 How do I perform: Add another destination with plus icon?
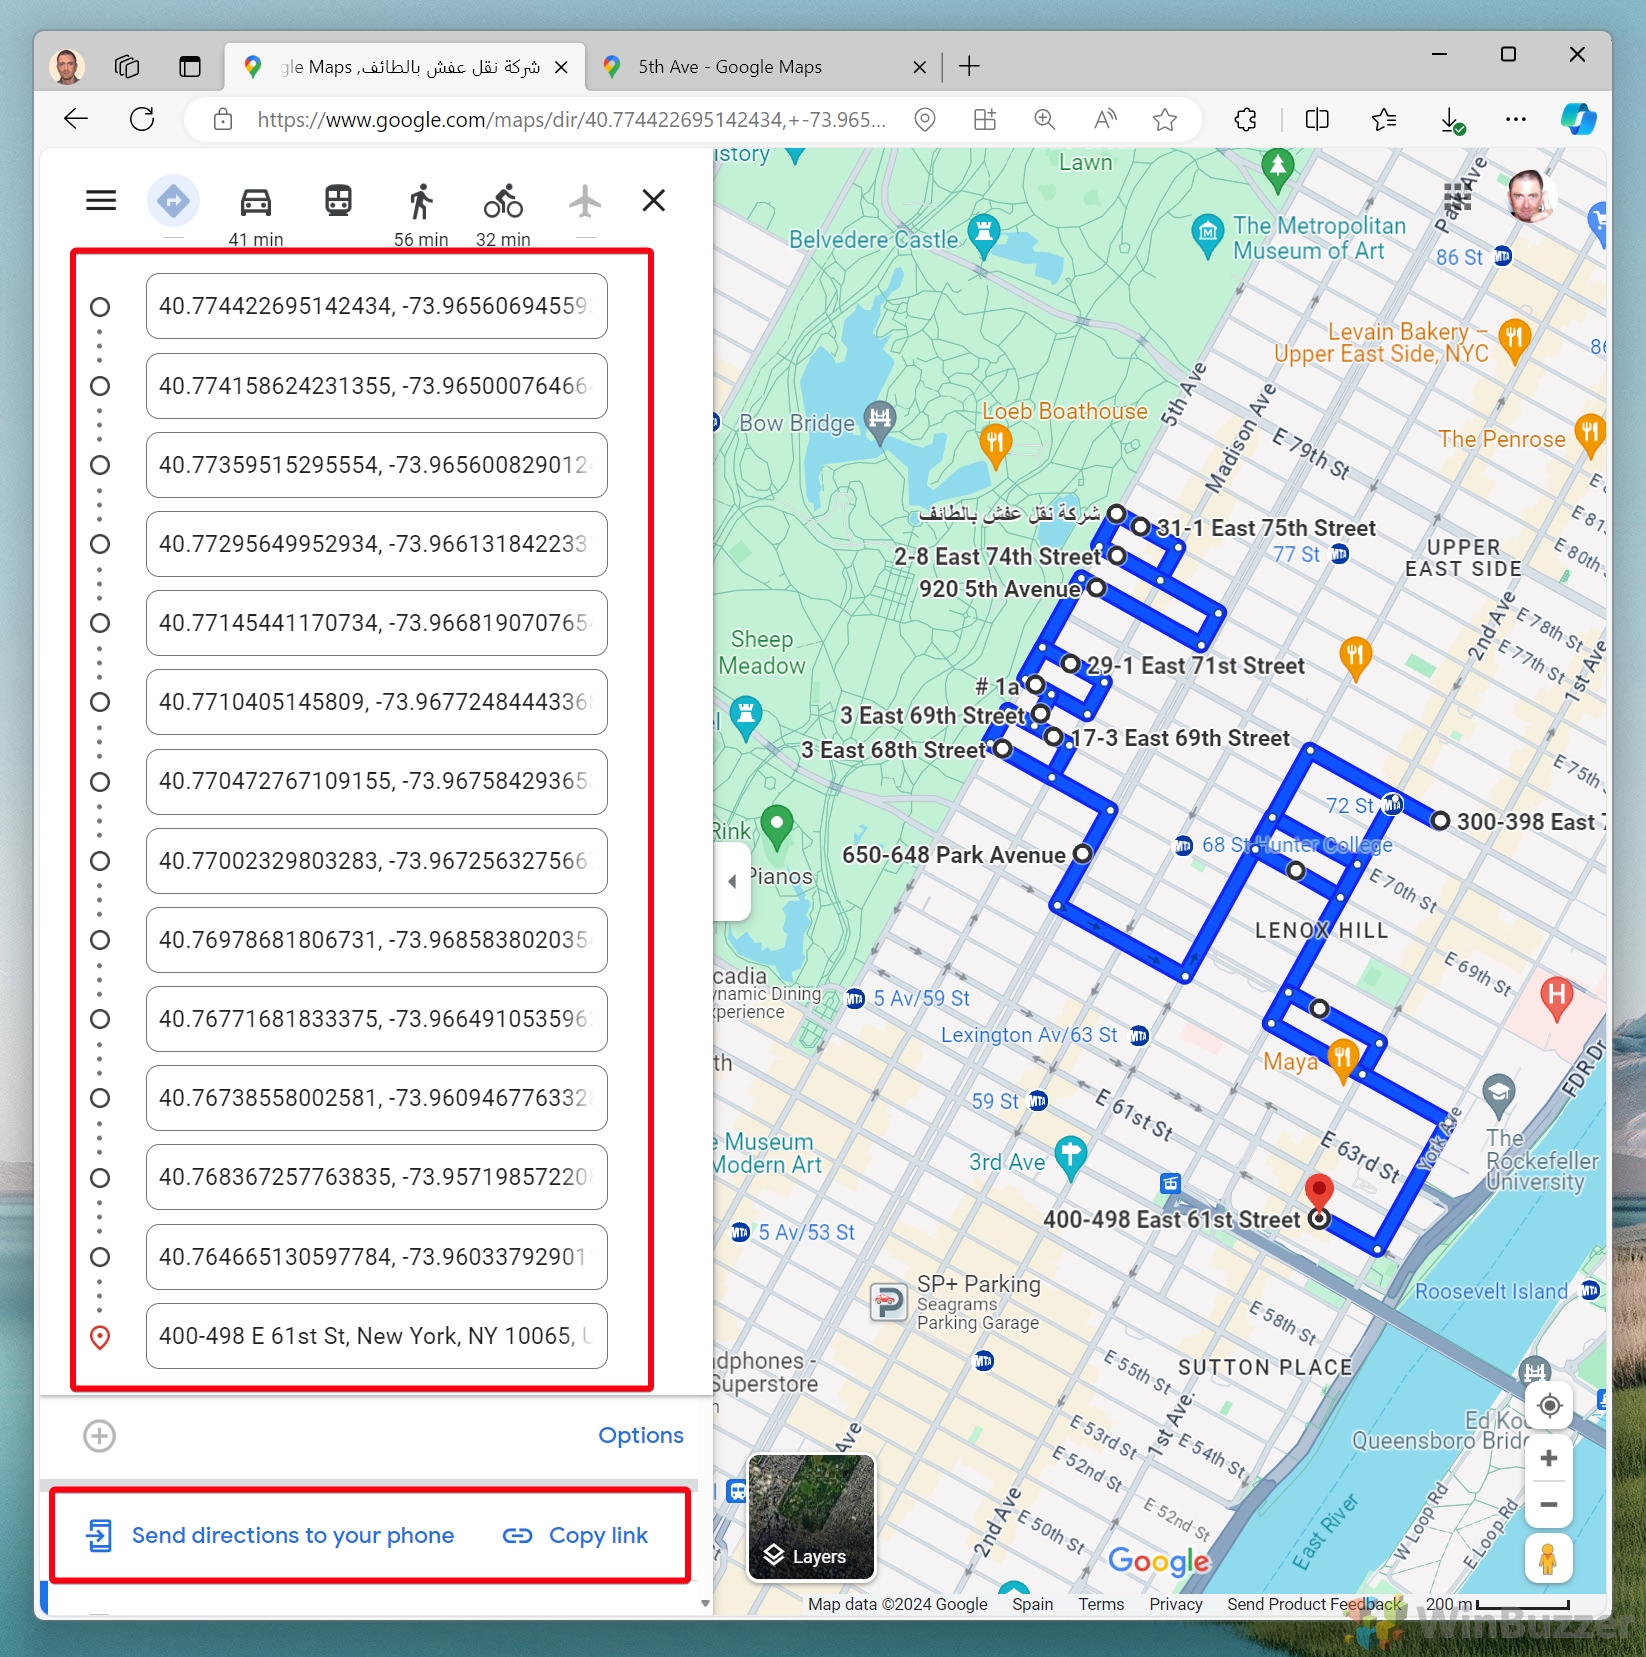99,1436
